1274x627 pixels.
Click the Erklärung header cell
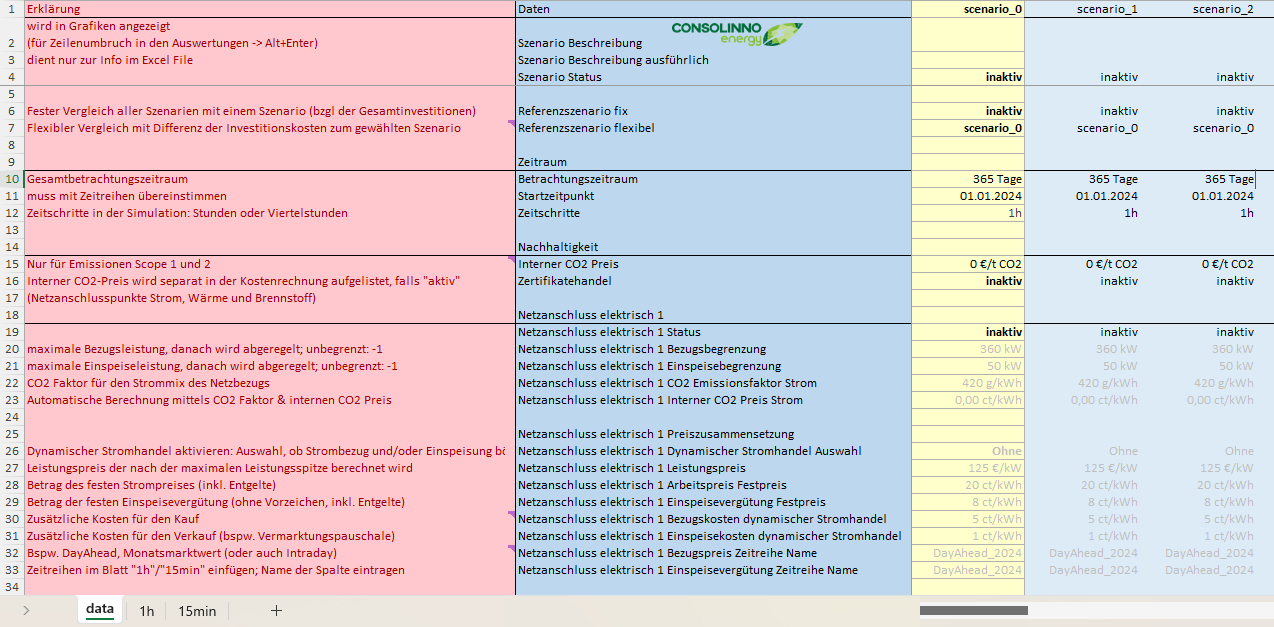coord(269,9)
